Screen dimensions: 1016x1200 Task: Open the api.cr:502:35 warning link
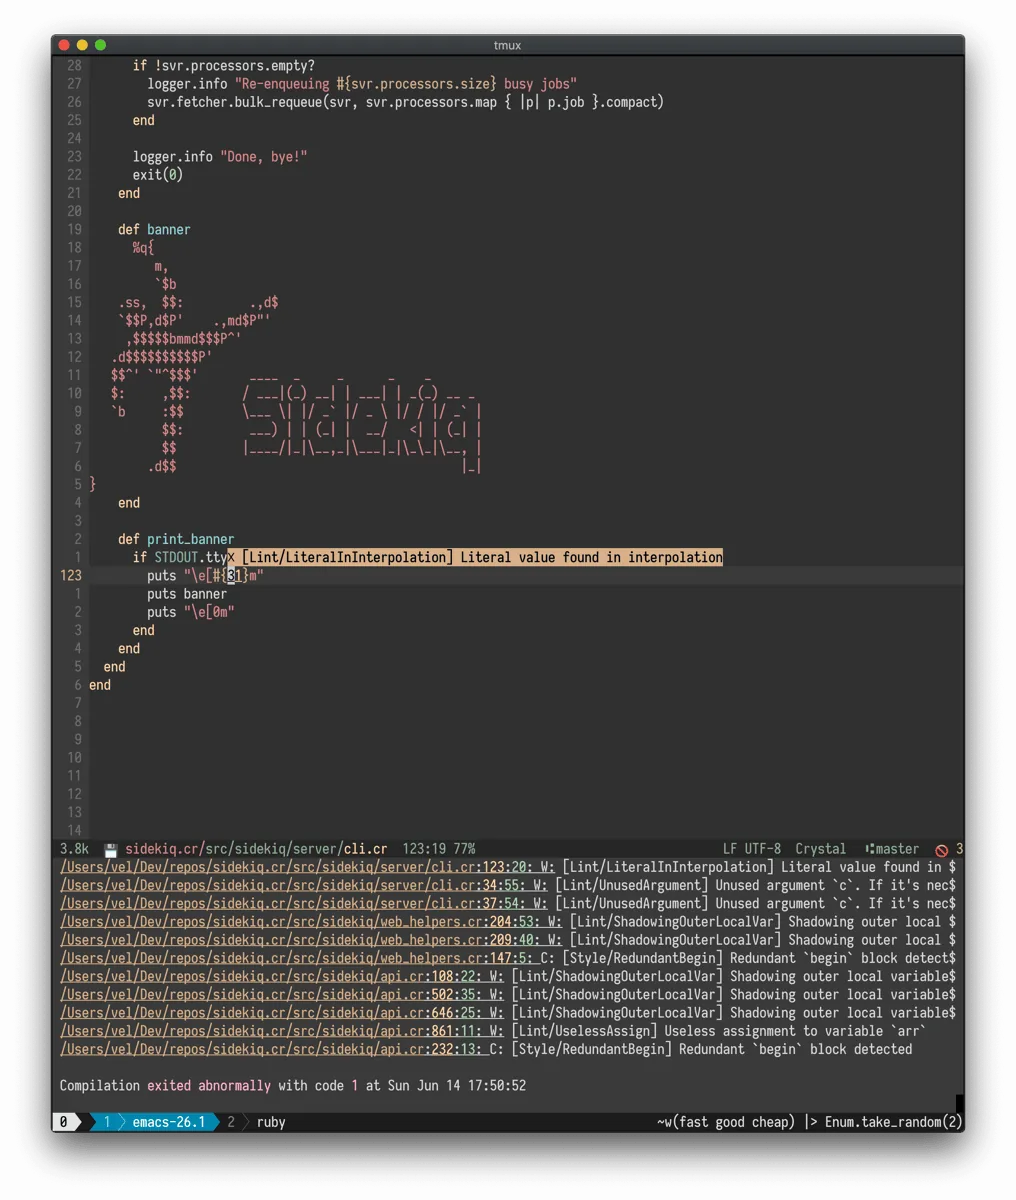click(x=281, y=994)
